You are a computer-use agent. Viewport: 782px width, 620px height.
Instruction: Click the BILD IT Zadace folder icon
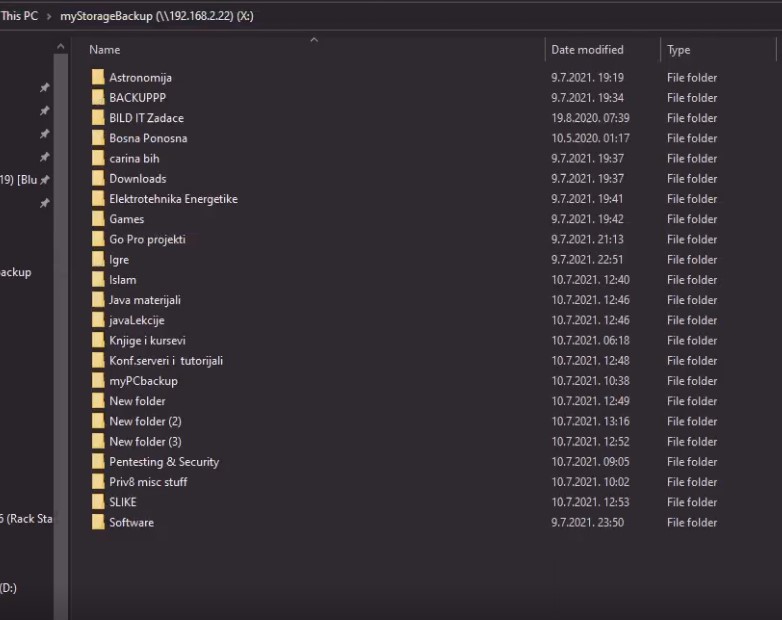[98, 118]
